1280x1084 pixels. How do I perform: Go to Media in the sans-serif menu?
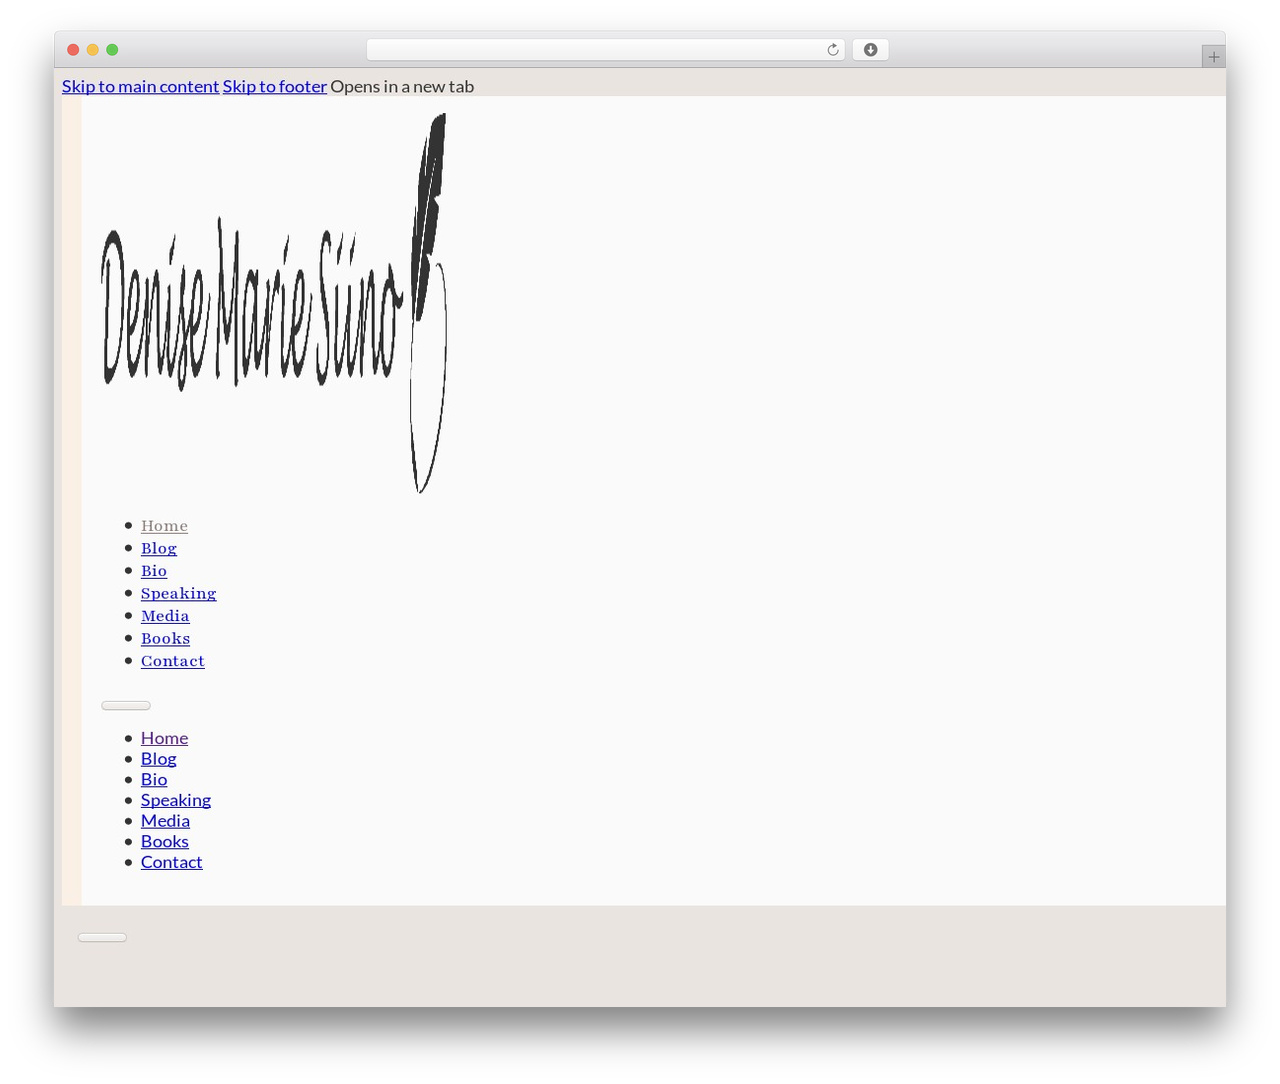click(165, 821)
